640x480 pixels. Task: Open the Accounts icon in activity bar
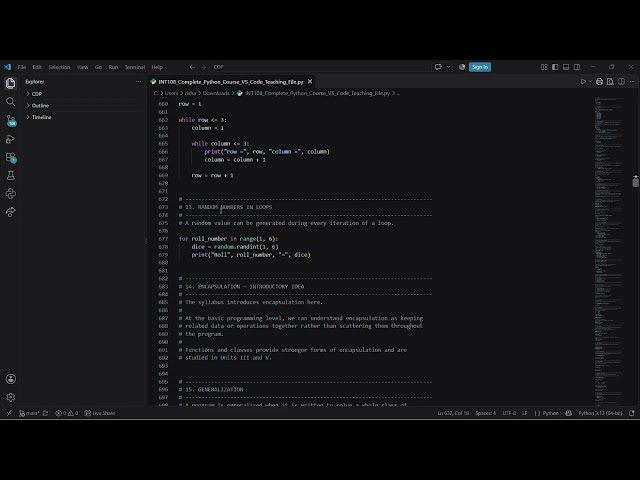tap(11, 379)
